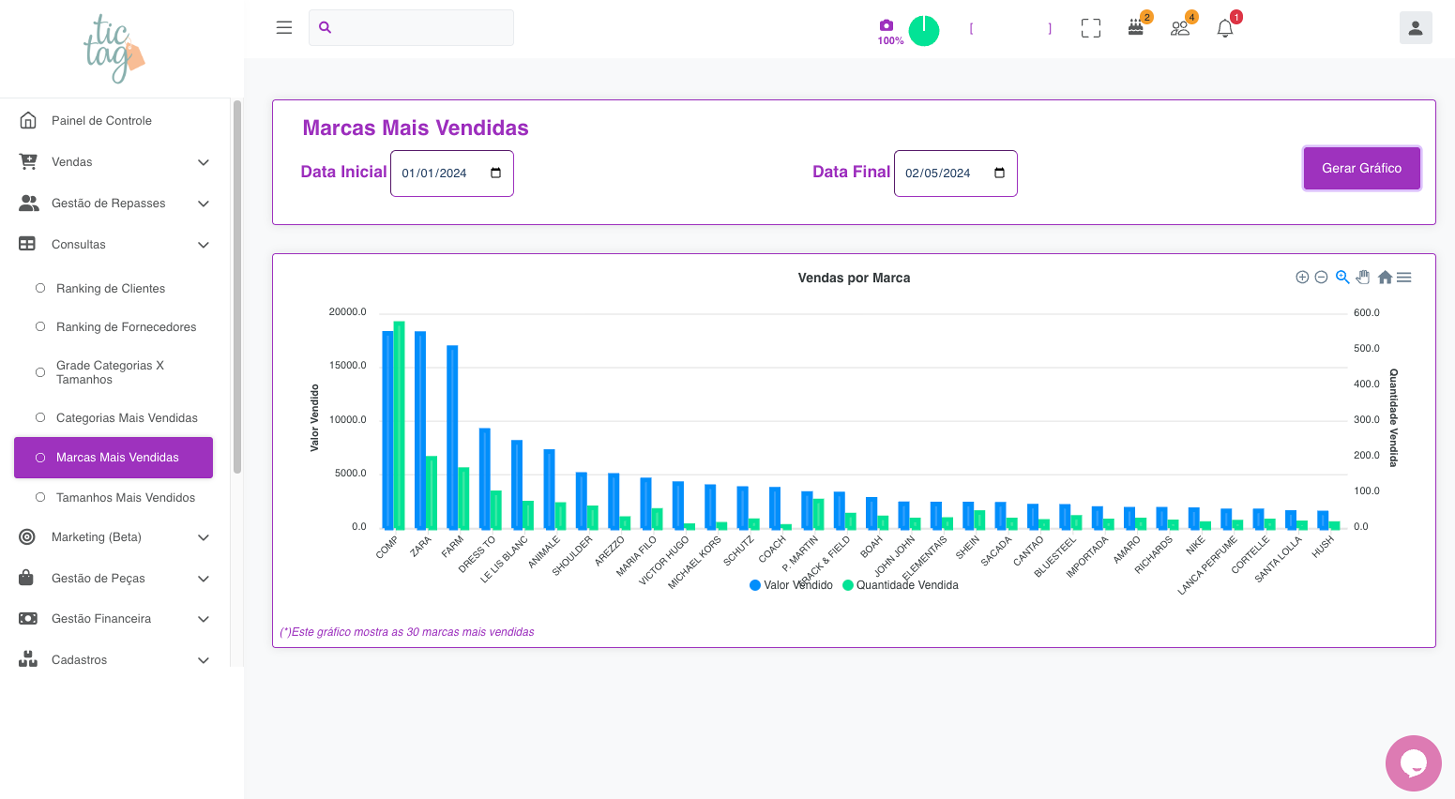The height and width of the screenshot is (799, 1455).
Task: Toggle Valor Vendido legend series
Action: tap(791, 585)
